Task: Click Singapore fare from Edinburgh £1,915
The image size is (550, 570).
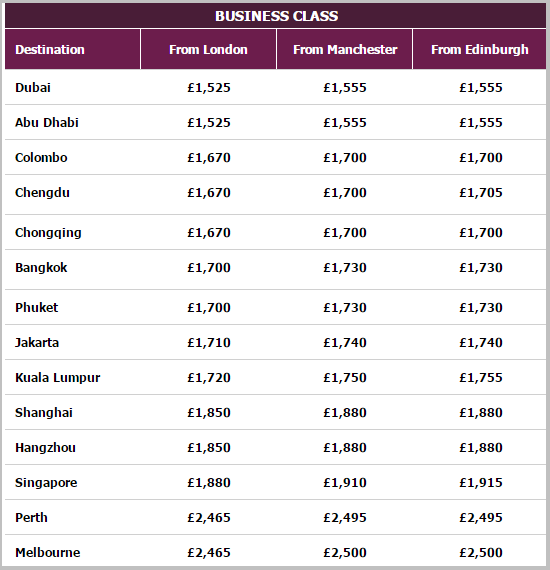Action: [x=481, y=483]
